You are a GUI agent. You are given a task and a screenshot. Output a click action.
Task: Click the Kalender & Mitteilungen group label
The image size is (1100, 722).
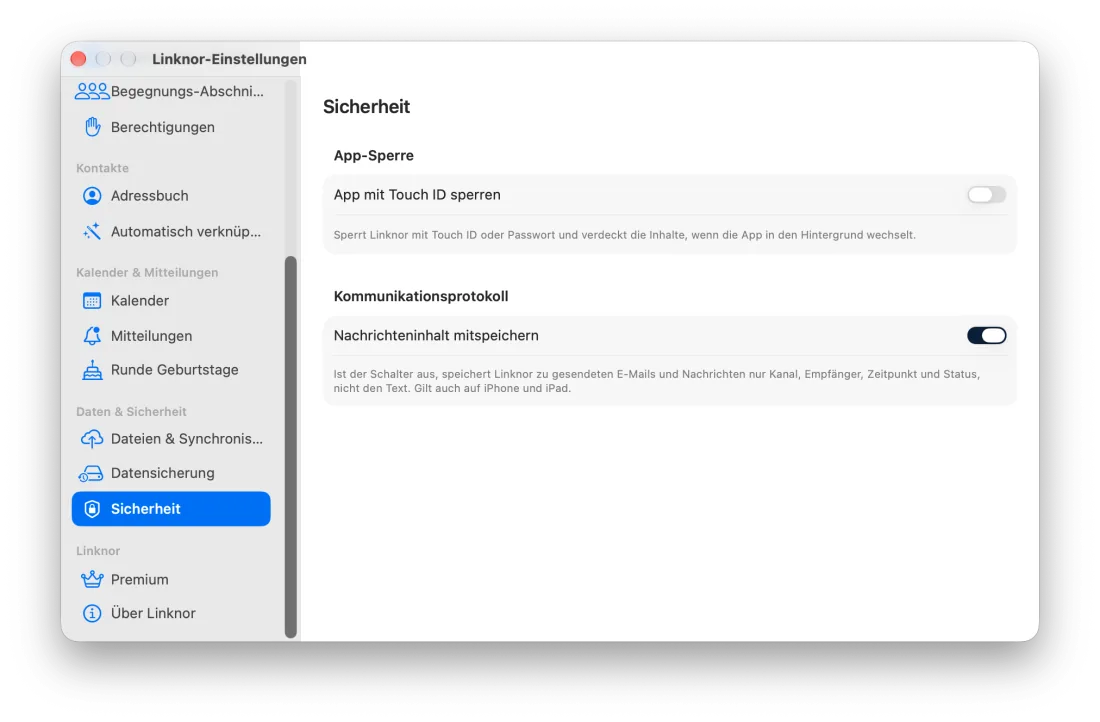(147, 273)
